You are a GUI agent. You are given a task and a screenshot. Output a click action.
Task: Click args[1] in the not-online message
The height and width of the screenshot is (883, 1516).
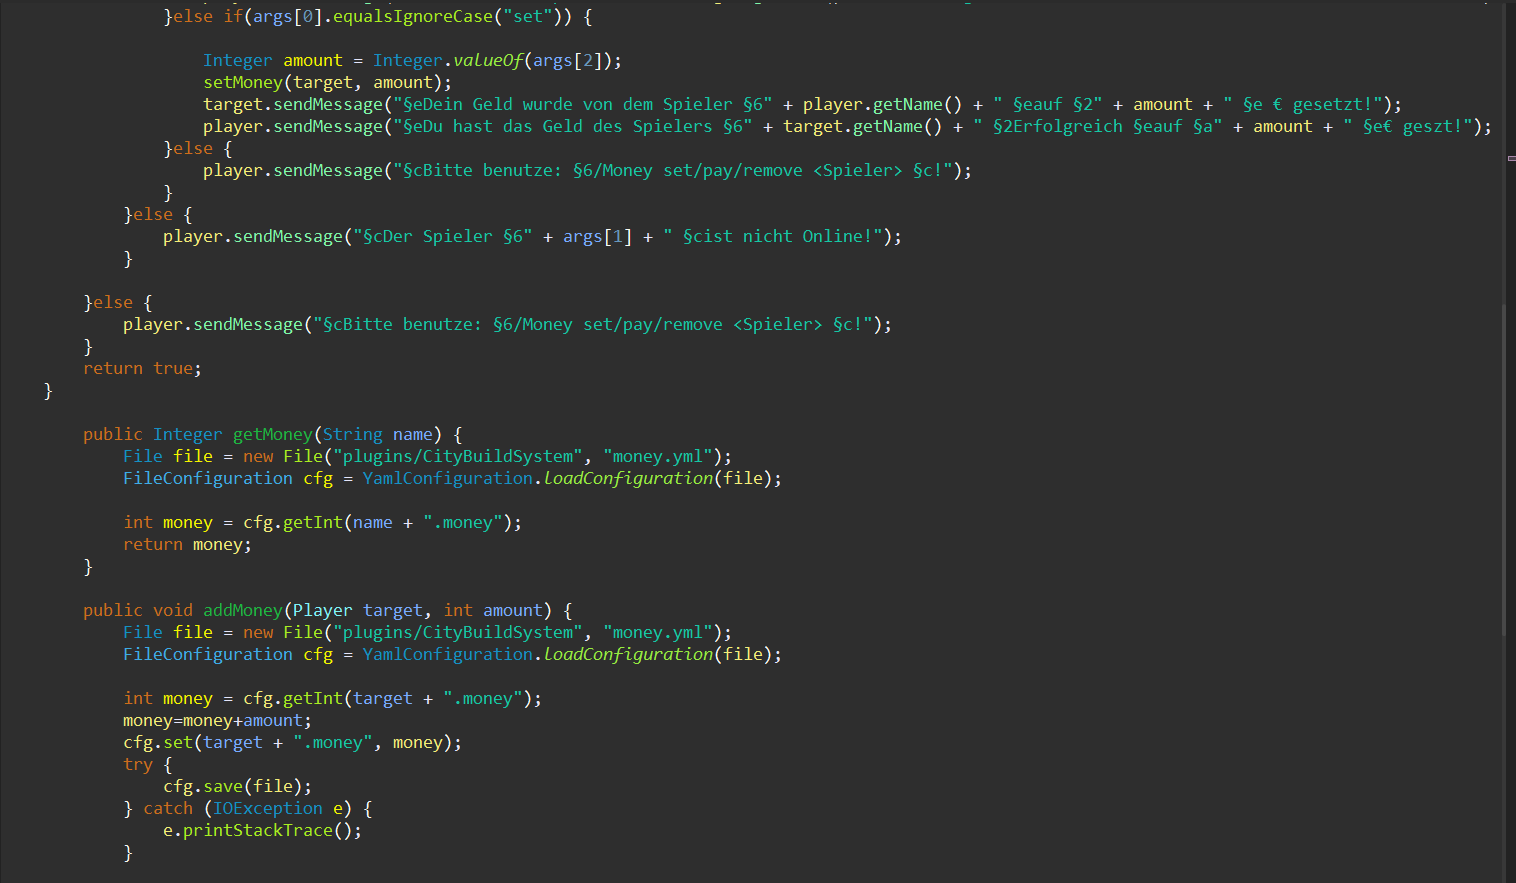pyautogui.click(x=597, y=236)
